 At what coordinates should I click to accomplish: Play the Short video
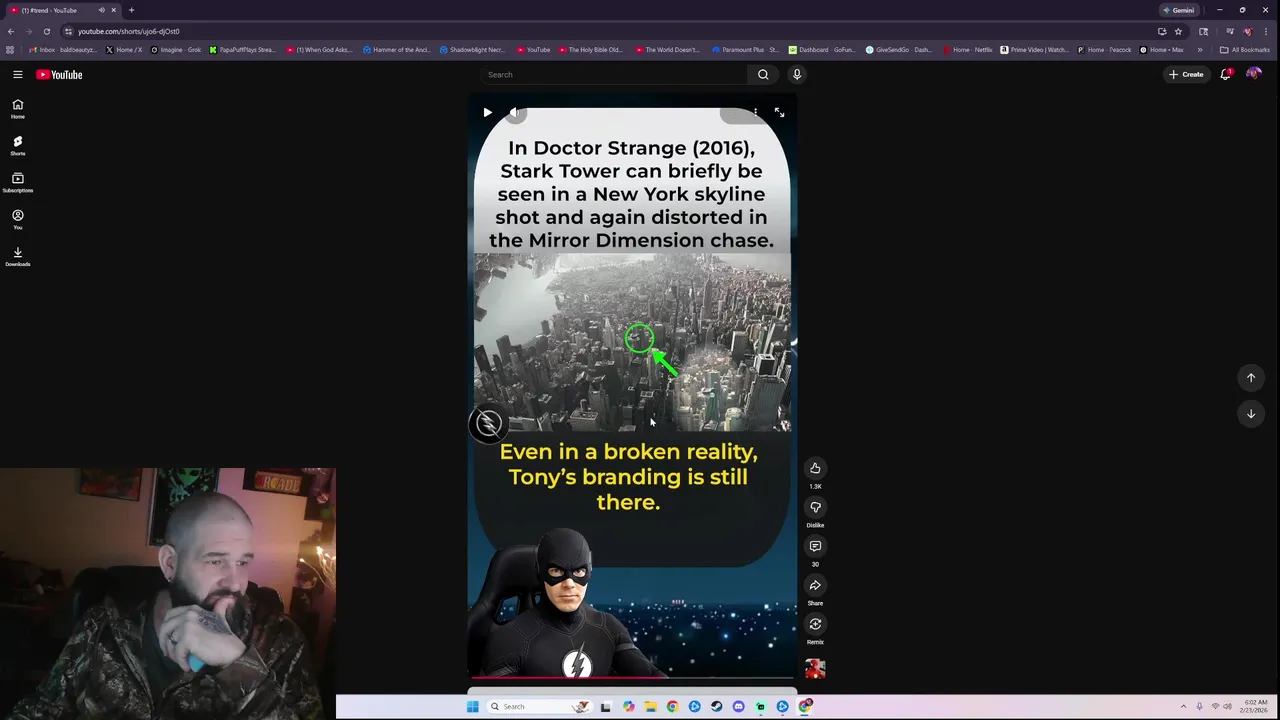[x=487, y=112]
